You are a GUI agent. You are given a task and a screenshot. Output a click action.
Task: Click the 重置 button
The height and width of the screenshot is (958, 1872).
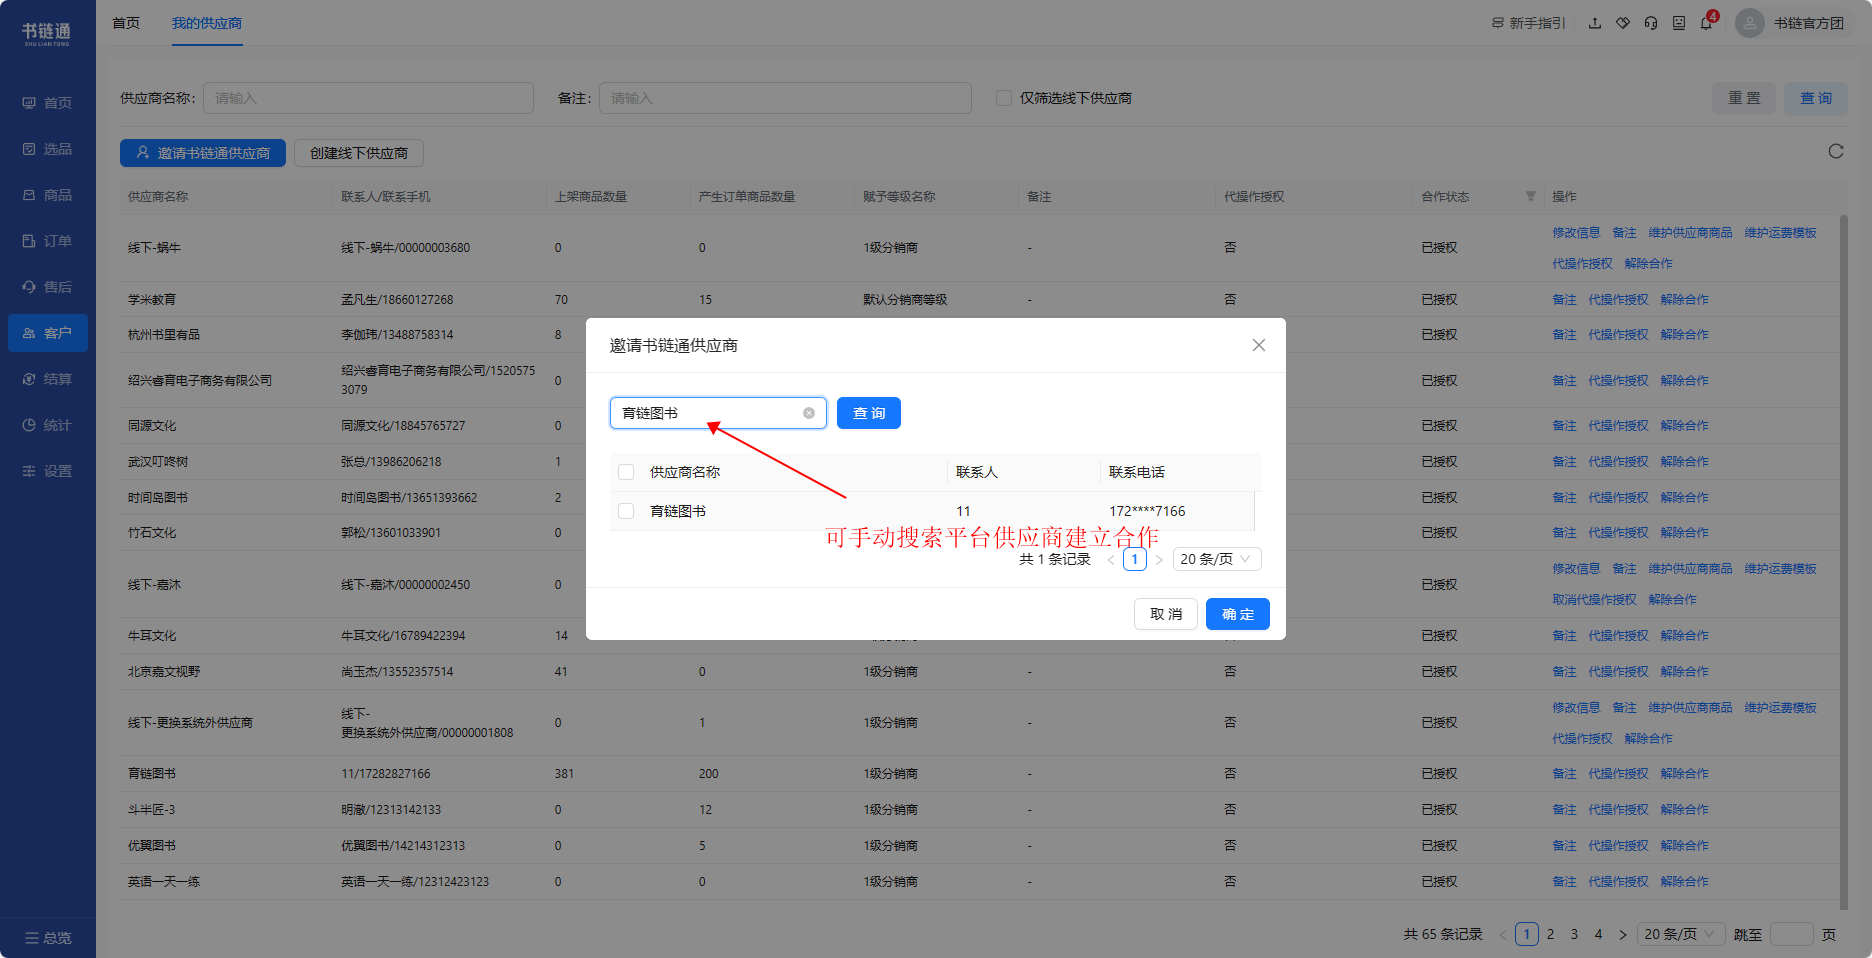(x=1744, y=98)
